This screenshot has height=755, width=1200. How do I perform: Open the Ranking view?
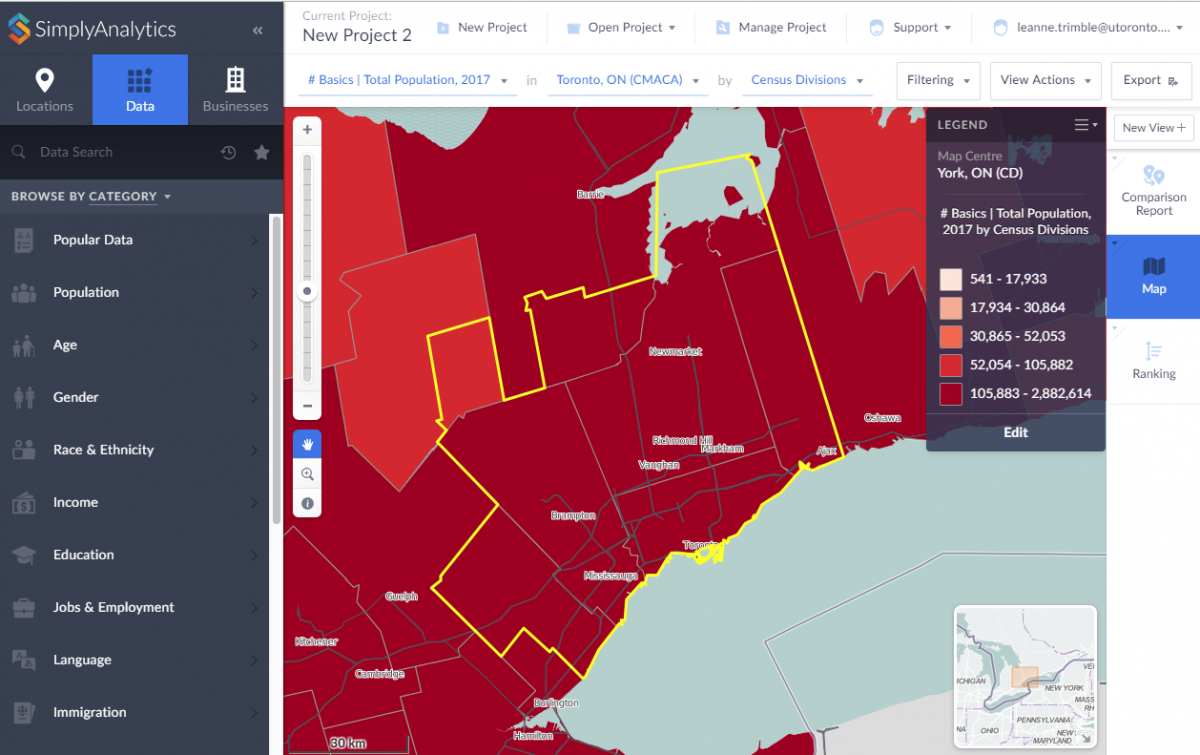tap(1153, 361)
